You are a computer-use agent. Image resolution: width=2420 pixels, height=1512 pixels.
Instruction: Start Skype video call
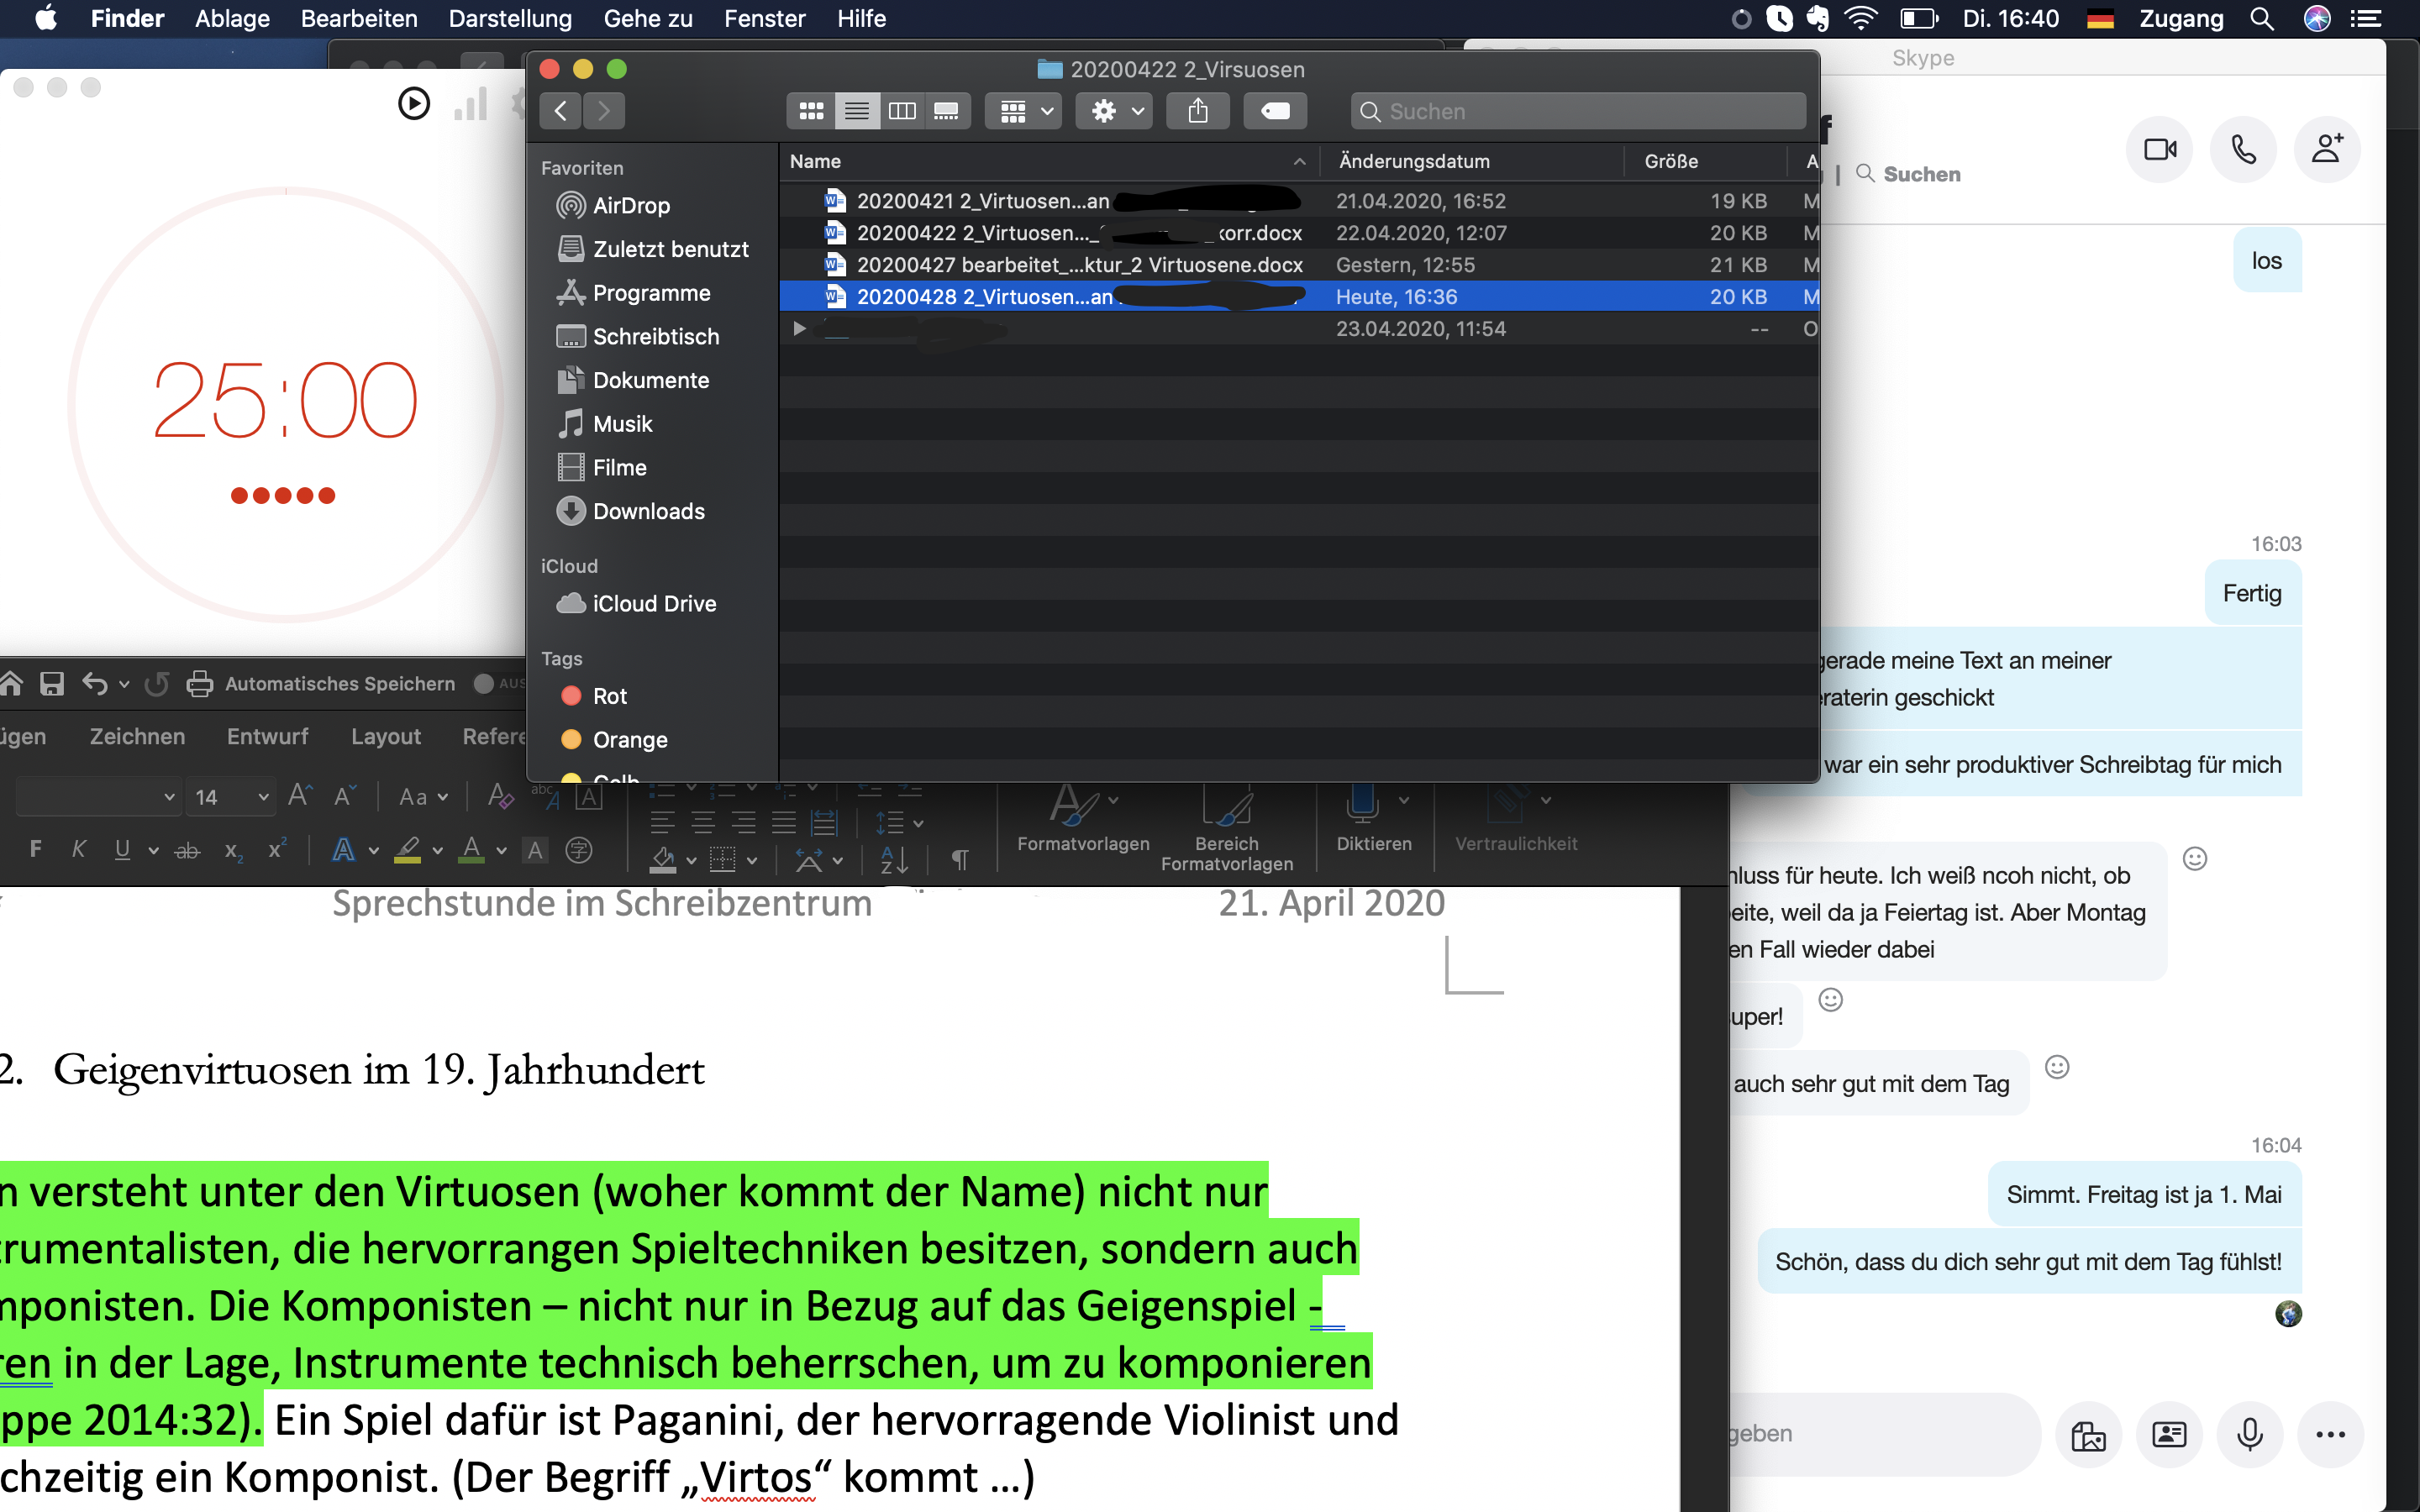click(x=2160, y=150)
